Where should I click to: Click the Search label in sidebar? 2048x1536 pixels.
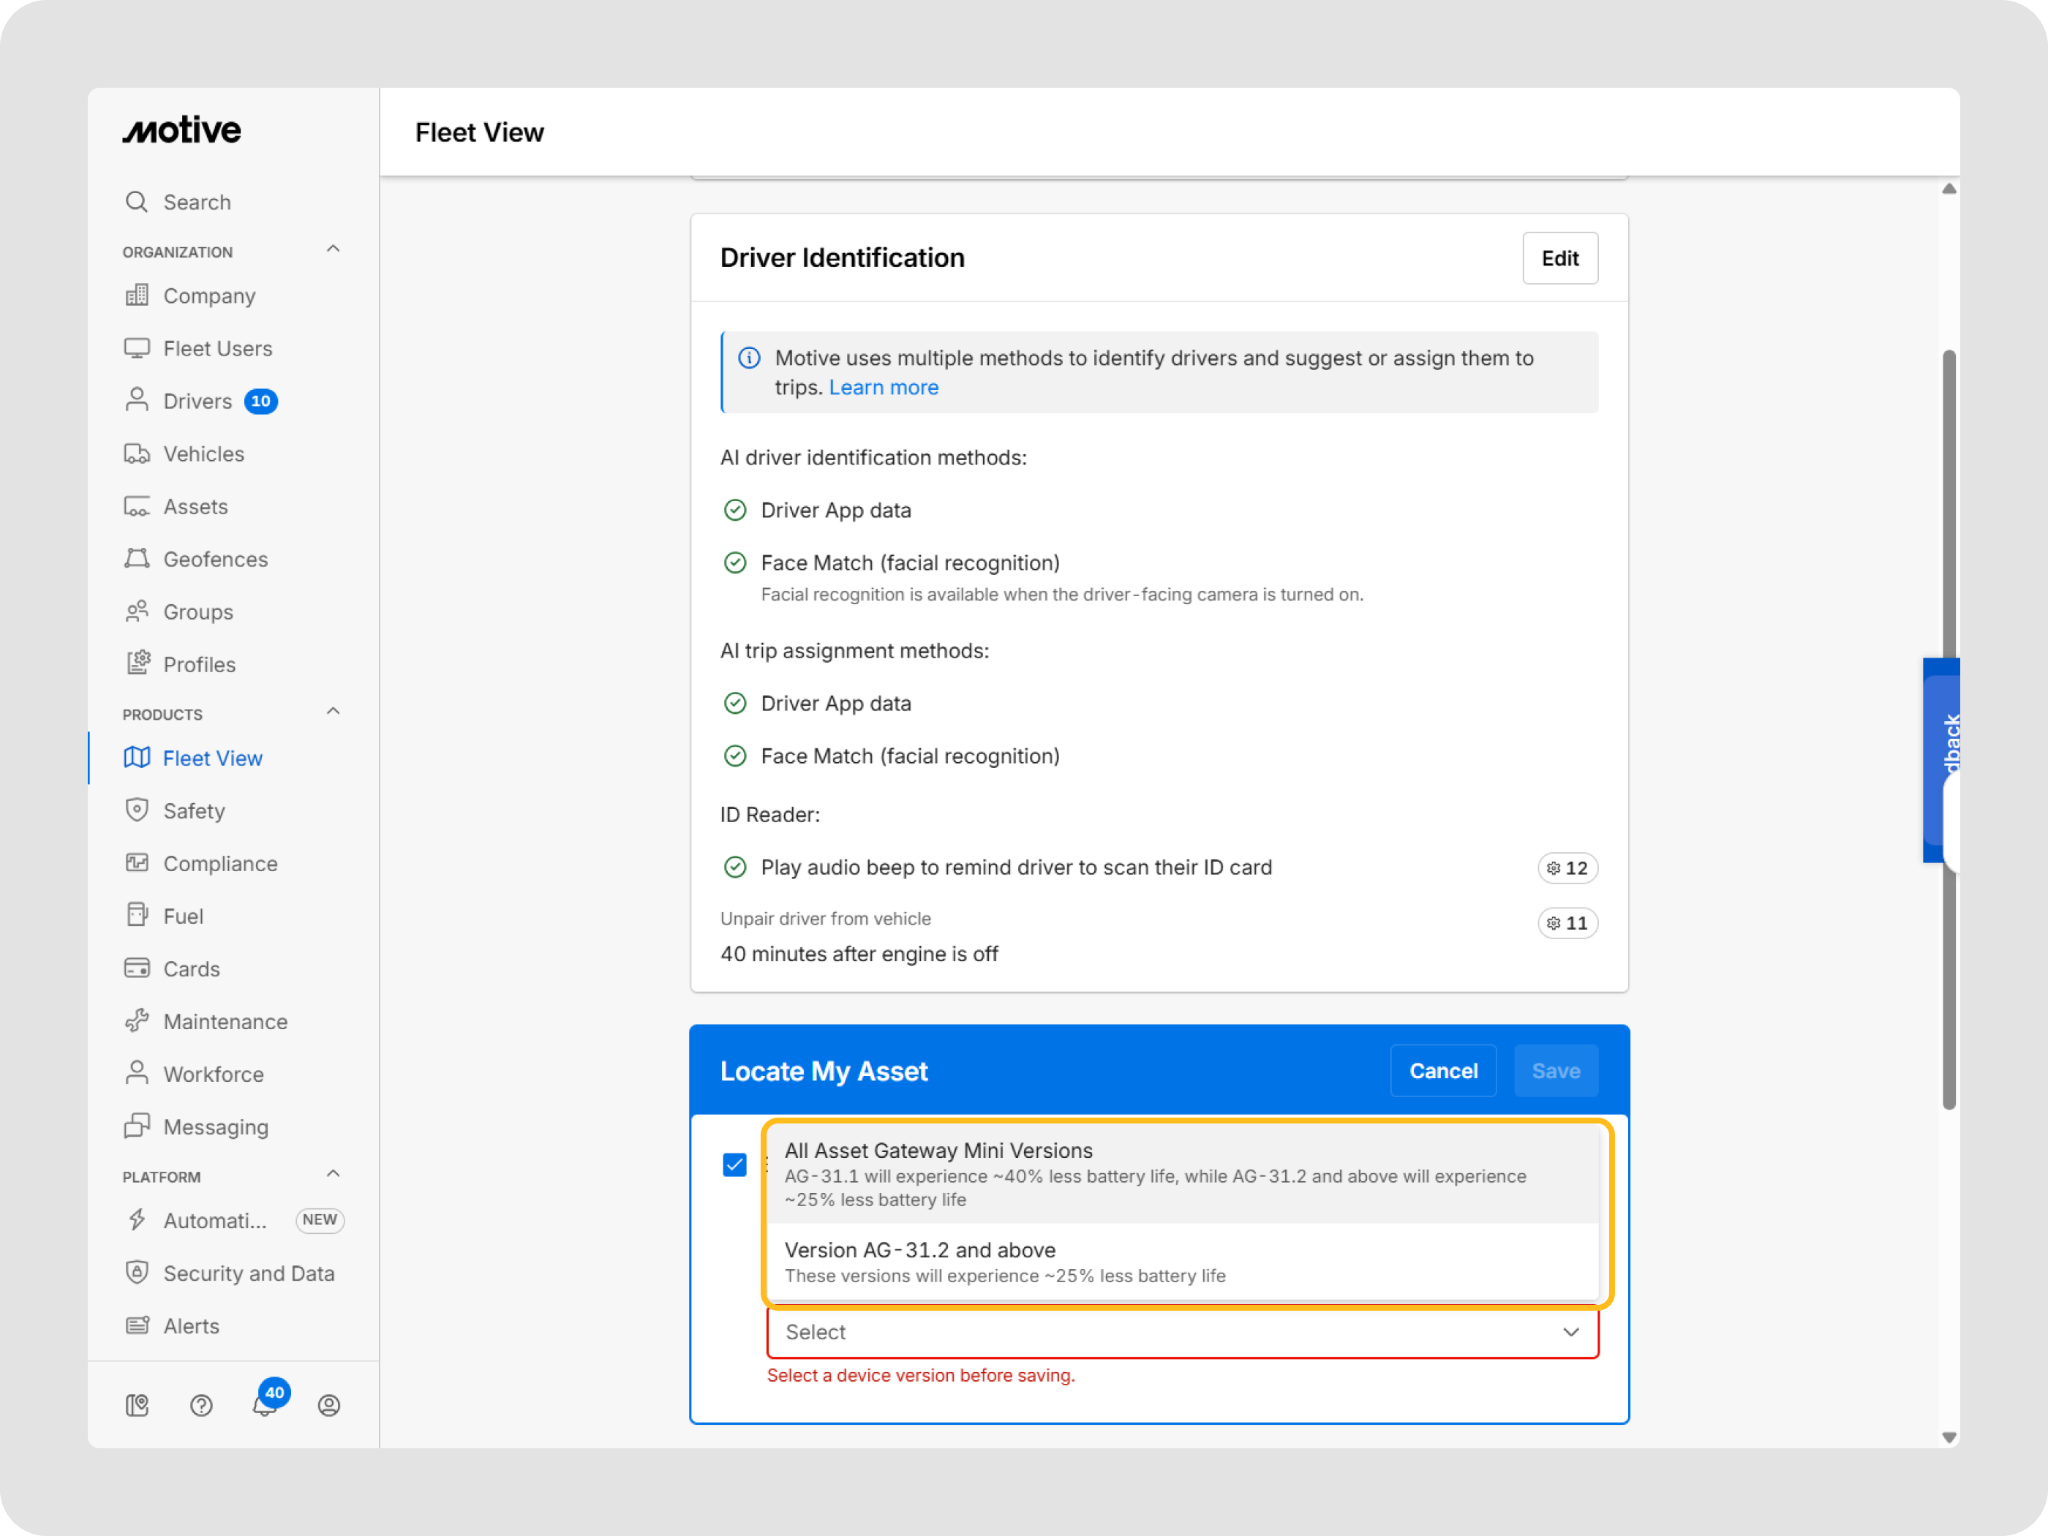[x=197, y=203]
